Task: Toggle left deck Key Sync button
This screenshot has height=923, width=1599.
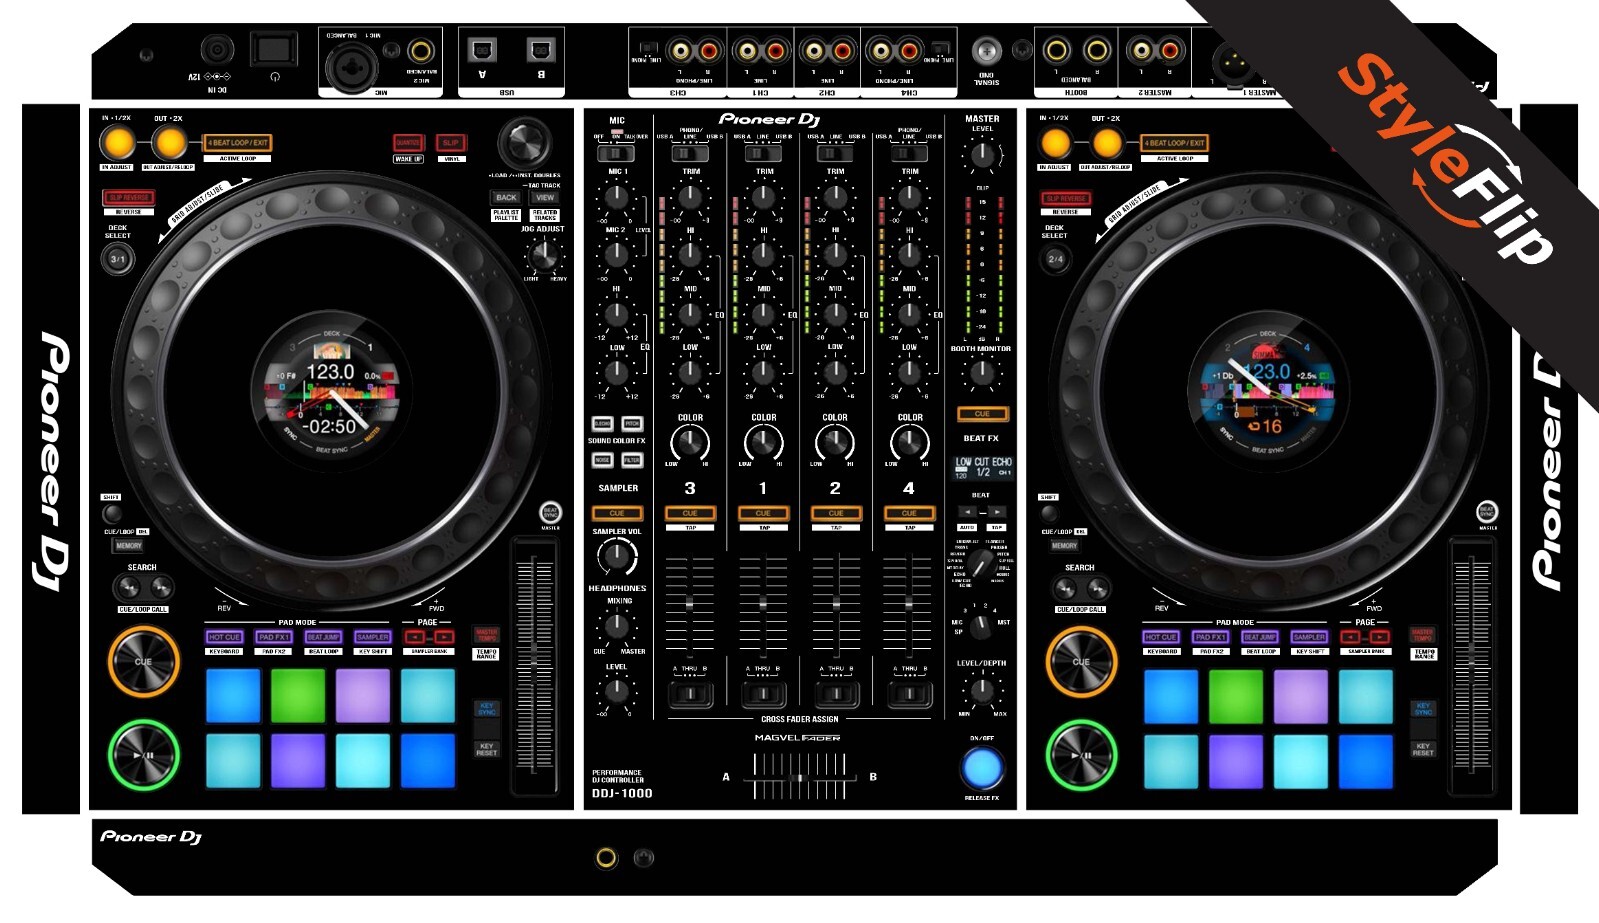Action: [486, 708]
